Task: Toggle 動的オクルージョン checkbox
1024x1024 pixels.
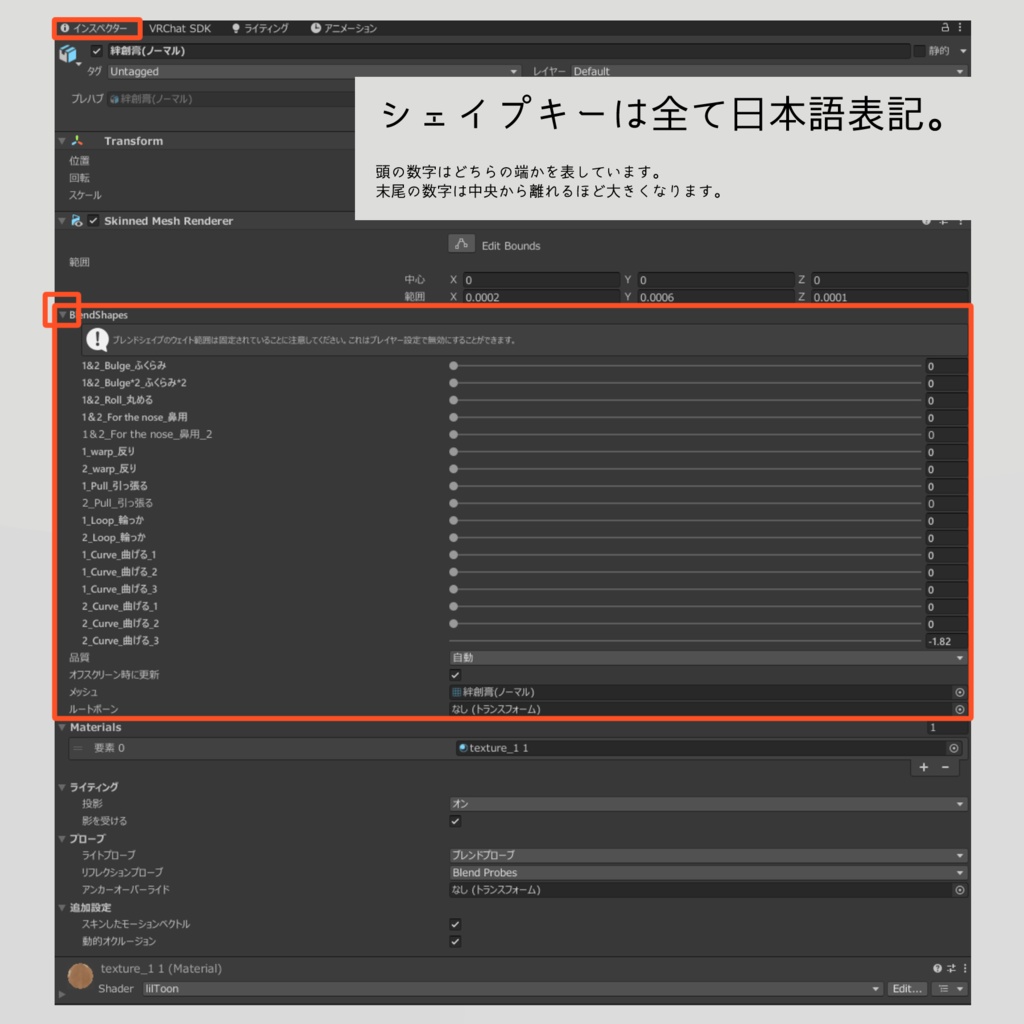Action: click(455, 942)
